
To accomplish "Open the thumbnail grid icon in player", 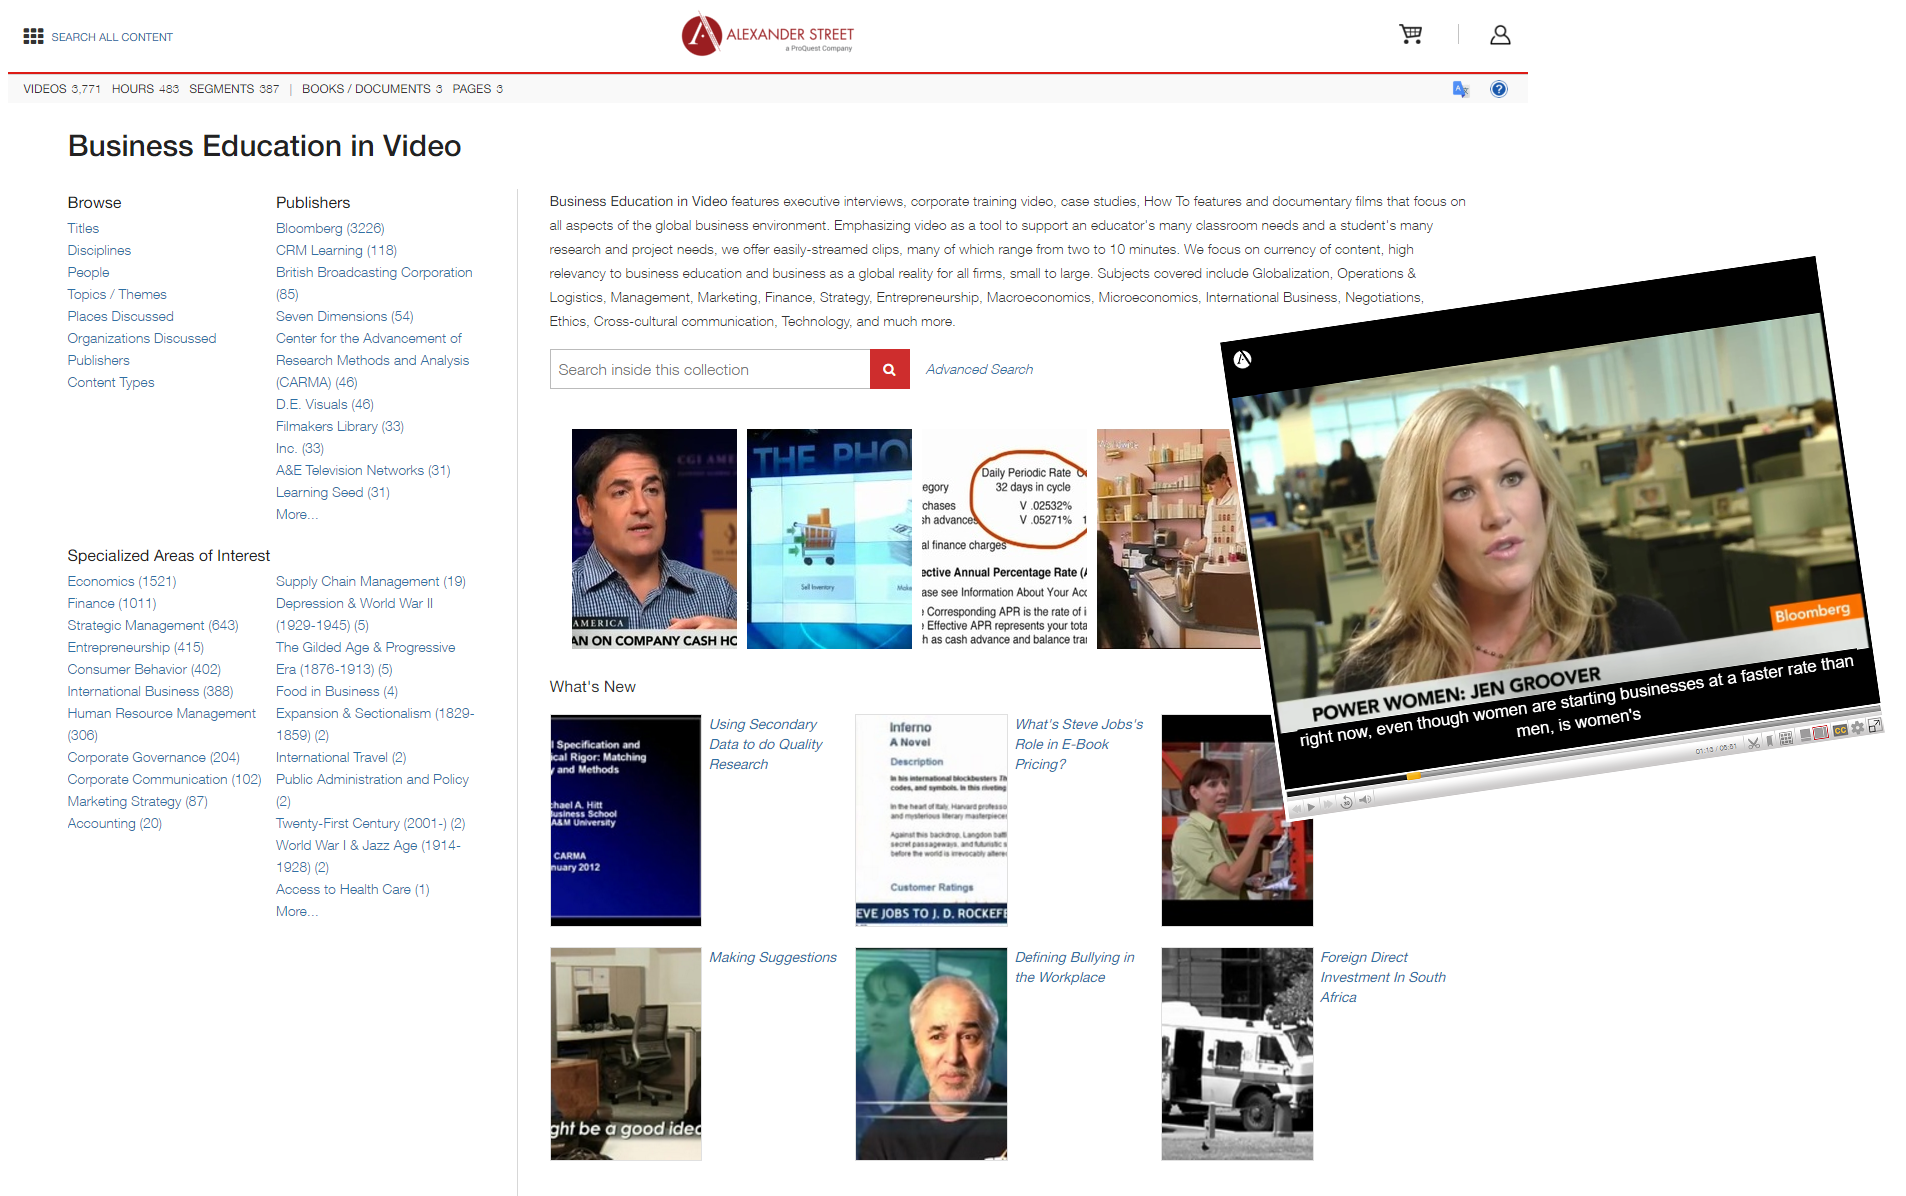I will tap(1786, 738).
